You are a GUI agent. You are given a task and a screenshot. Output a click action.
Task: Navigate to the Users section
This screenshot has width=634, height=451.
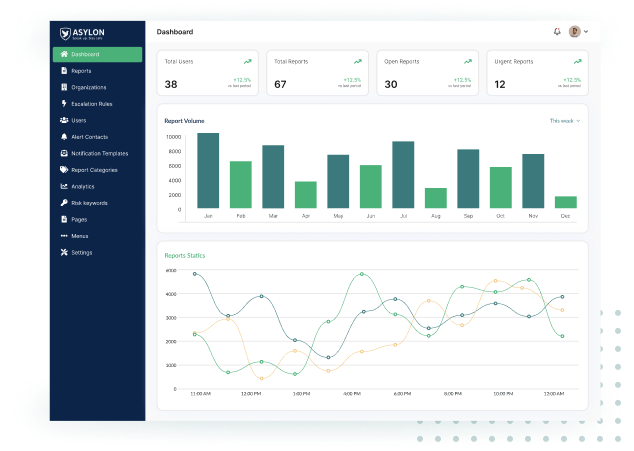(x=78, y=120)
